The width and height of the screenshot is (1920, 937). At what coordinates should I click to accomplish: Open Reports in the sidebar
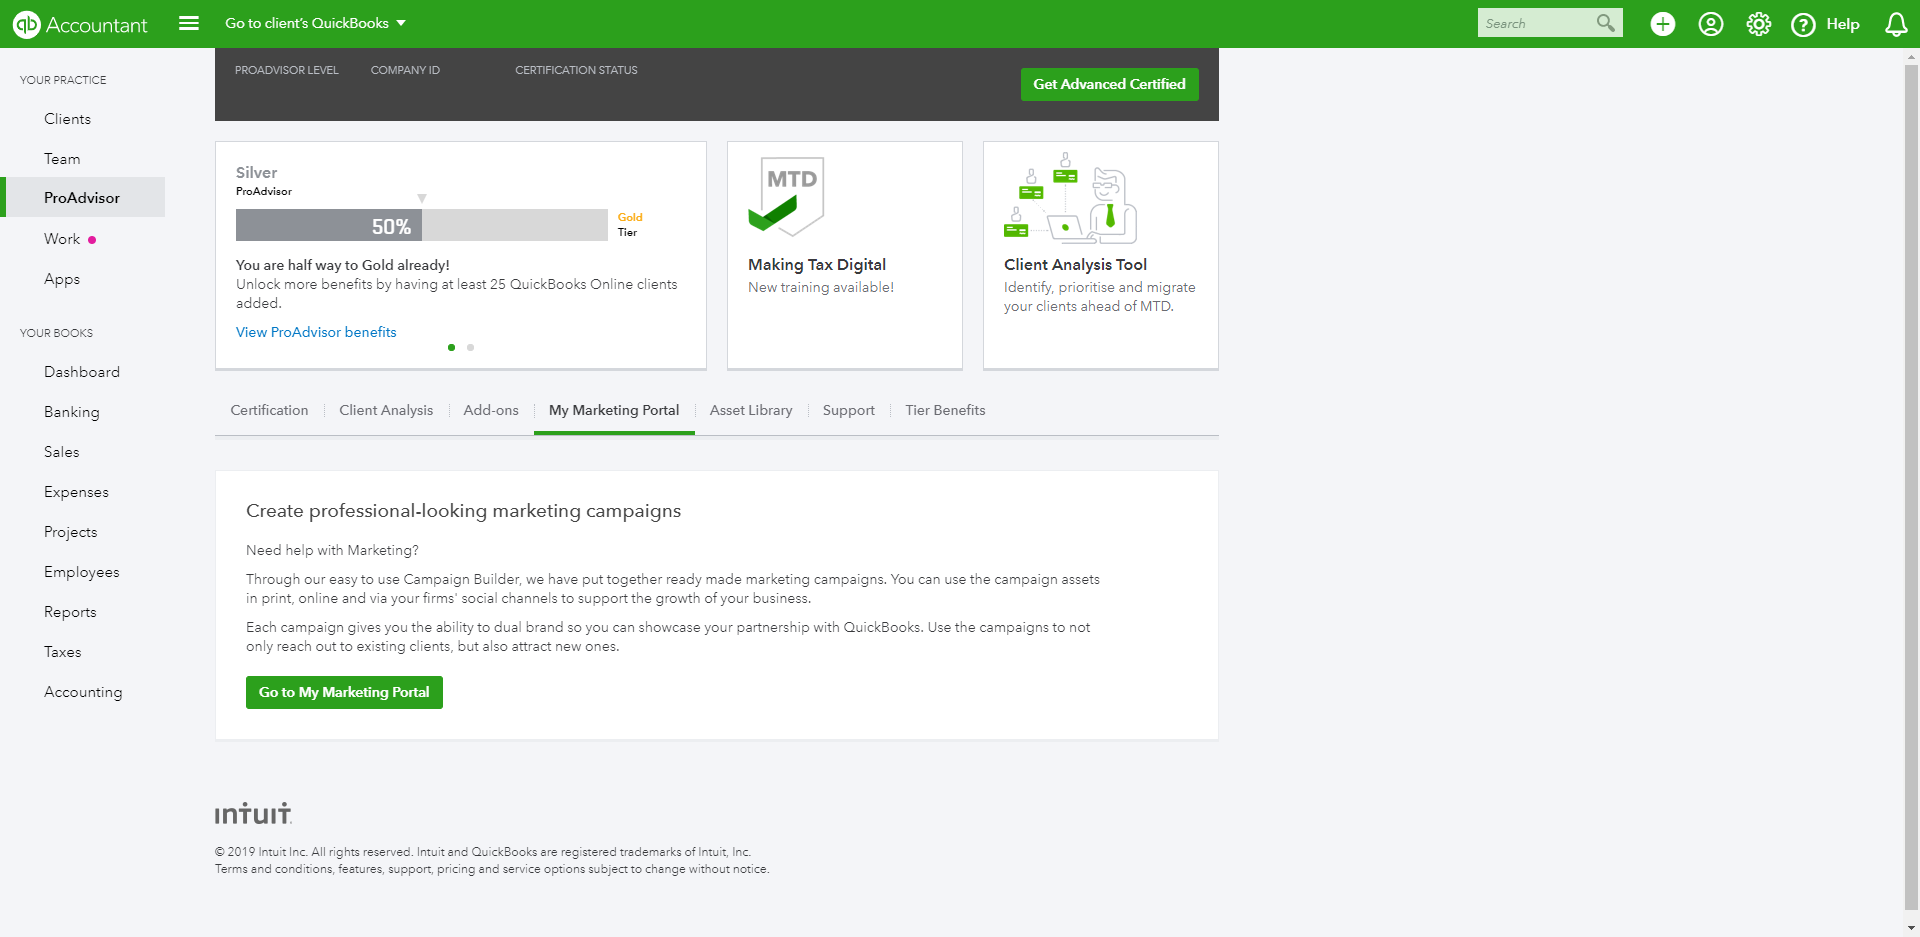pyautogui.click(x=70, y=612)
